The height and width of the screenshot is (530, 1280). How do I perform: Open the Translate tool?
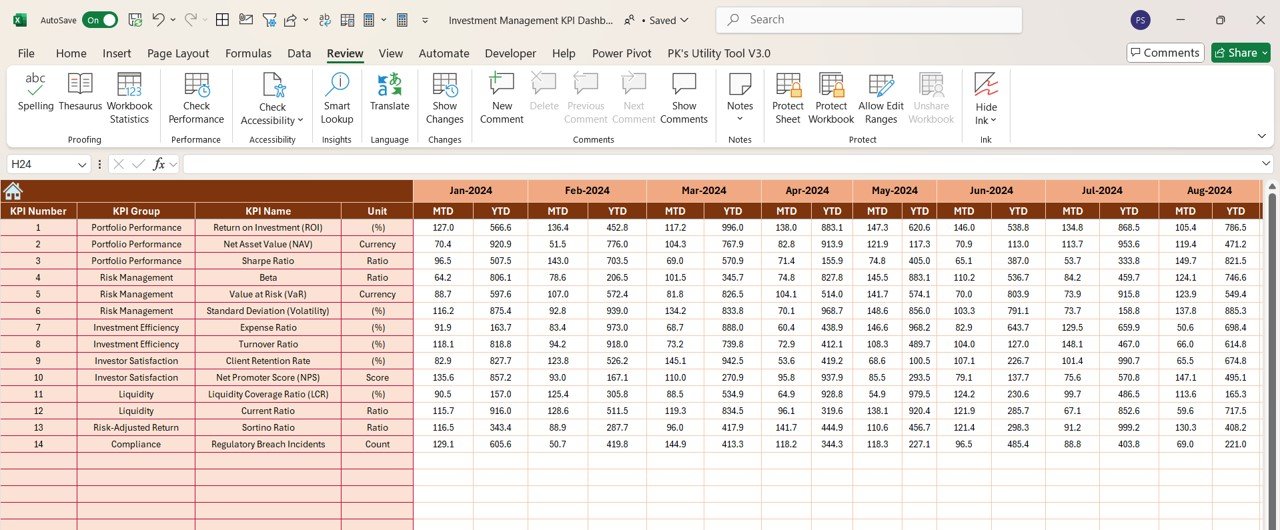click(x=389, y=93)
